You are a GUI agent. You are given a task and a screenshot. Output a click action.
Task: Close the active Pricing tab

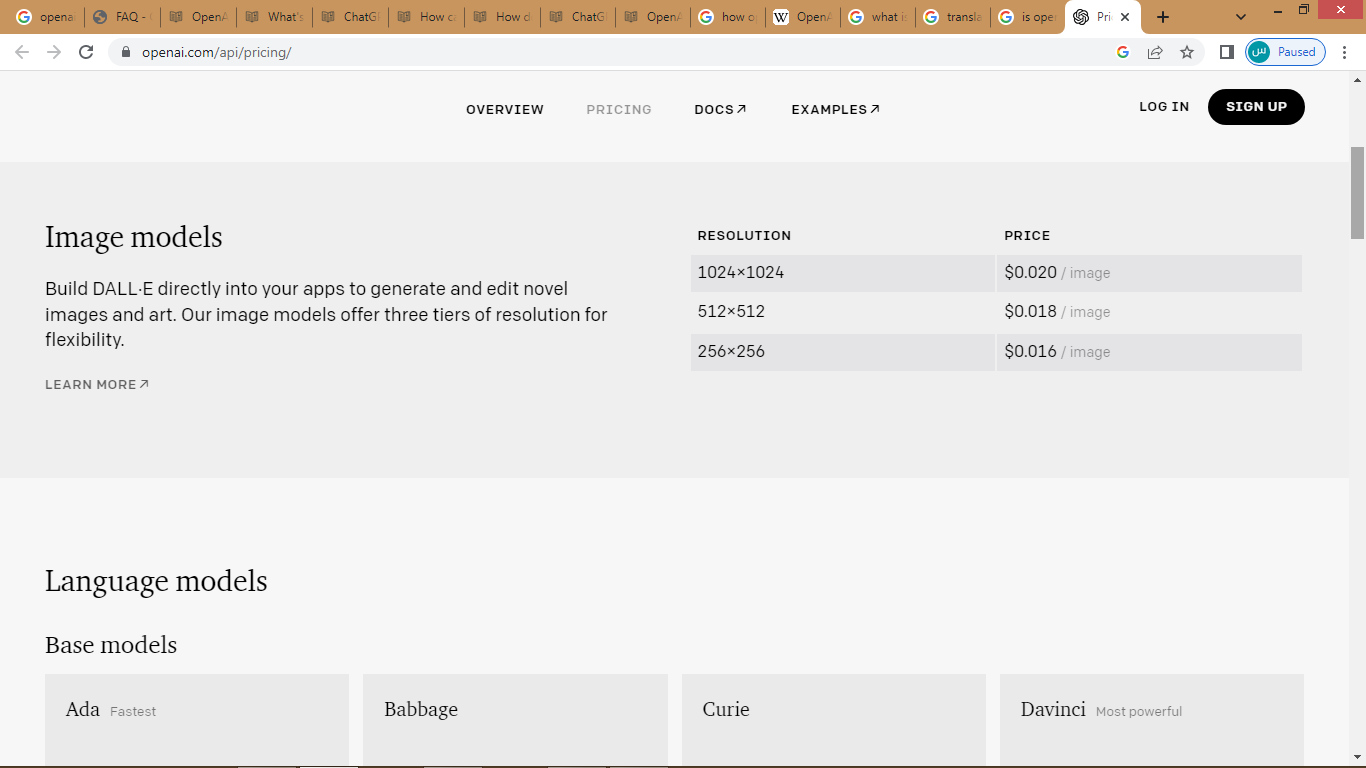click(x=1125, y=17)
